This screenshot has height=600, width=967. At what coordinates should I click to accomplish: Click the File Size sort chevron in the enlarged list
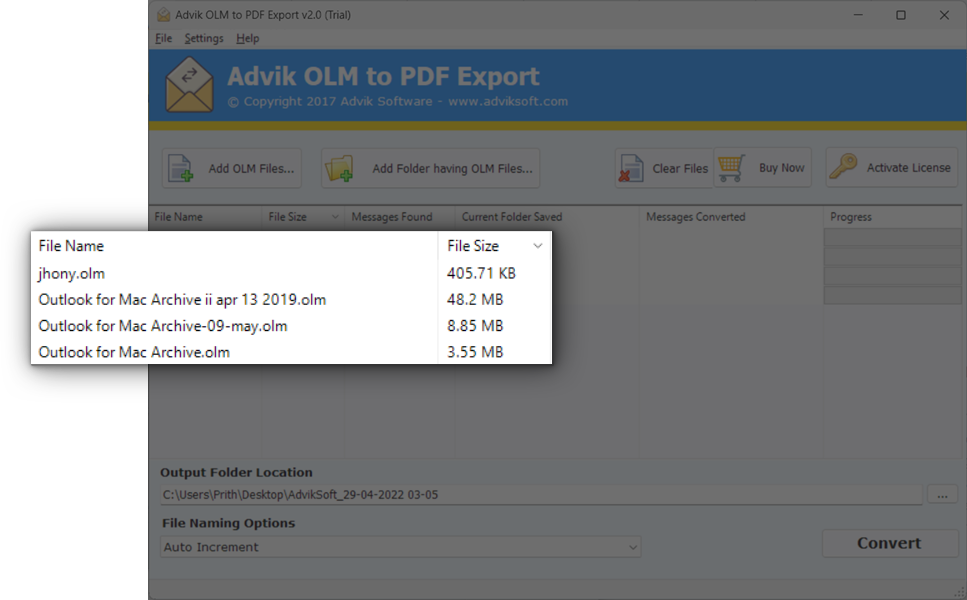[538, 246]
